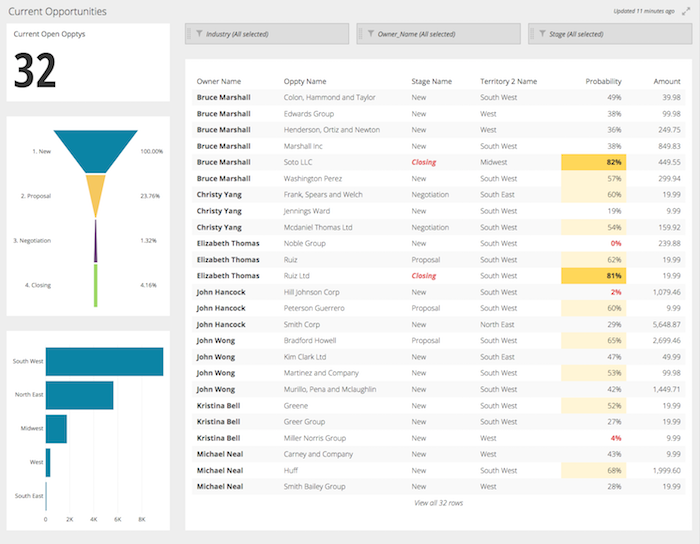
Task: Click the 1,079.46 amount cell
Action: (667, 292)
